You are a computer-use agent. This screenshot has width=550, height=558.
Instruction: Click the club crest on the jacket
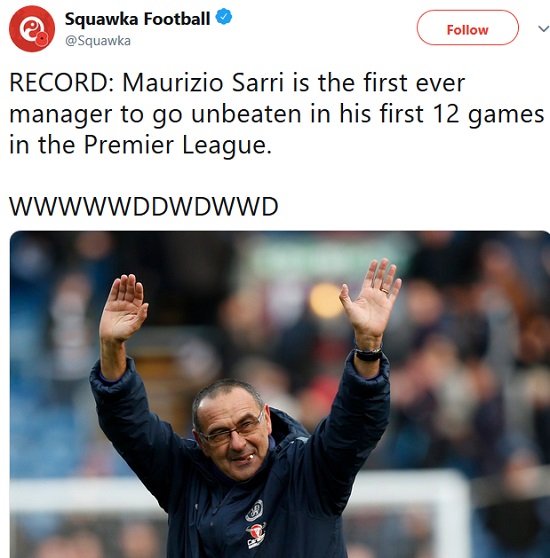[254, 511]
